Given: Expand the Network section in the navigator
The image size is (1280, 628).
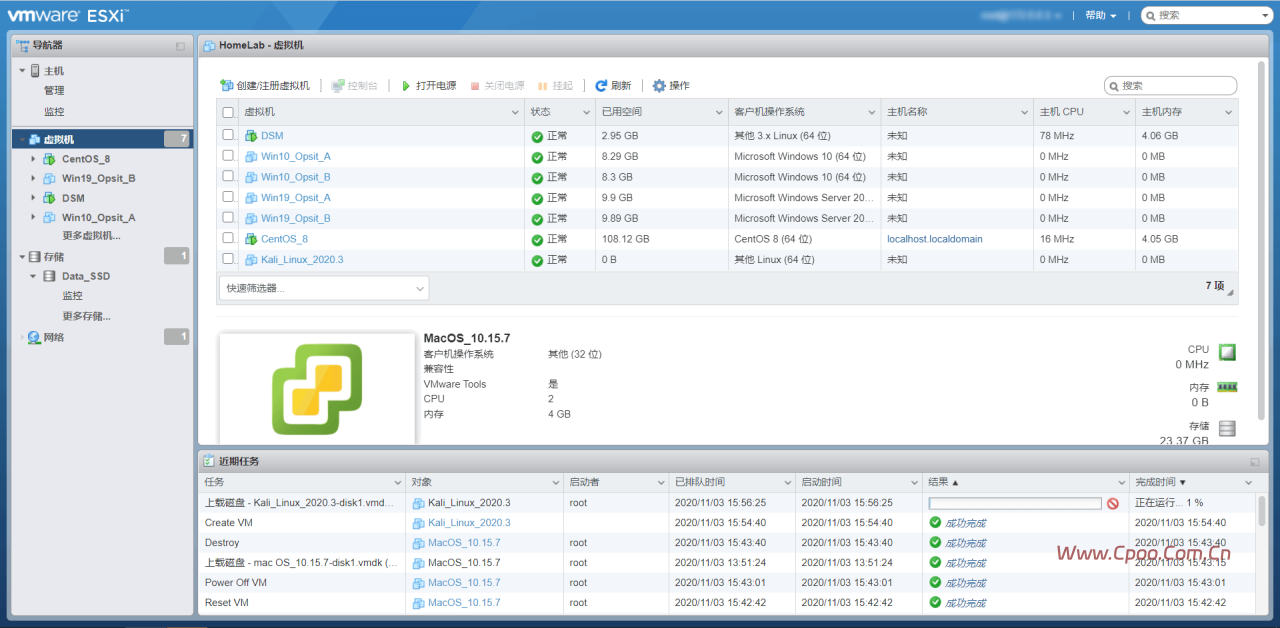Looking at the screenshot, I should (22, 337).
